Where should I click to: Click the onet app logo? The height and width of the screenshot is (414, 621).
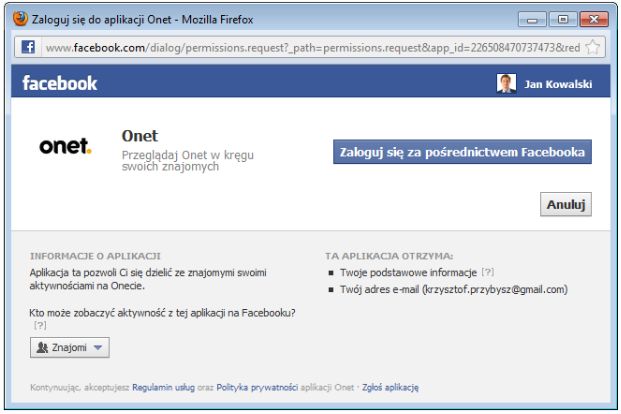pyautogui.click(x=65, y=146)
